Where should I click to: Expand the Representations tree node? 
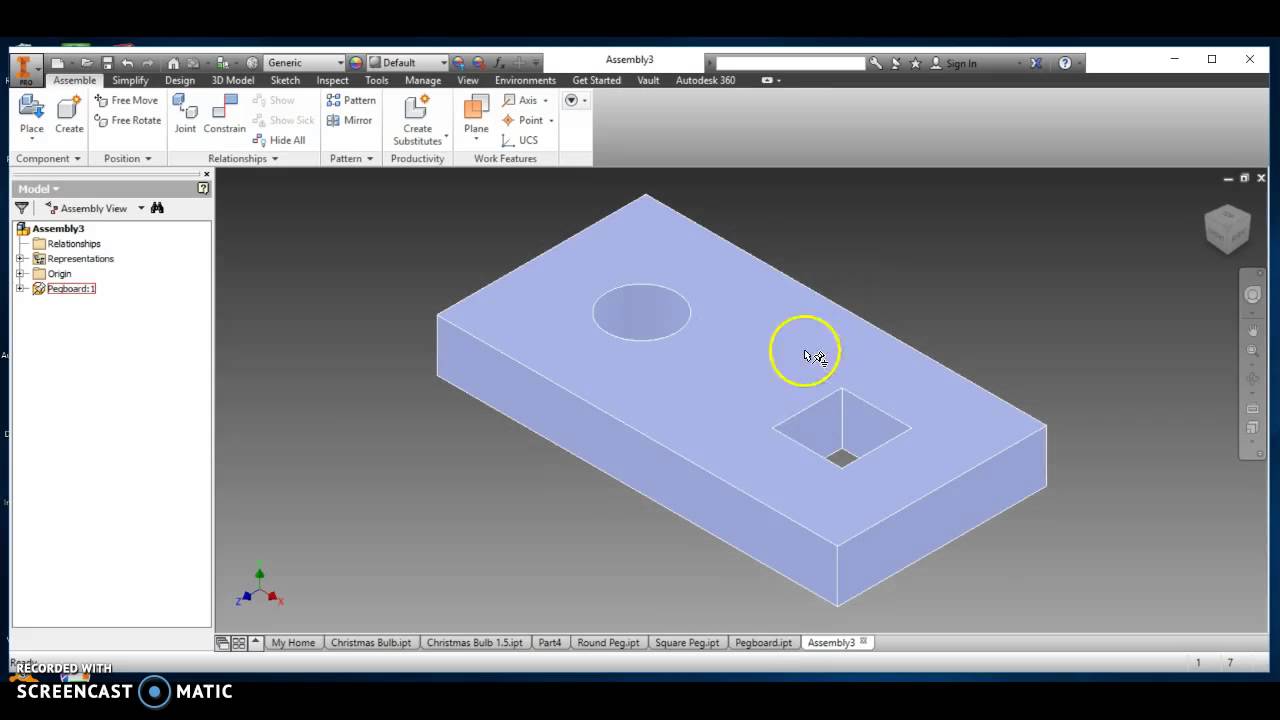coord(19,259)
